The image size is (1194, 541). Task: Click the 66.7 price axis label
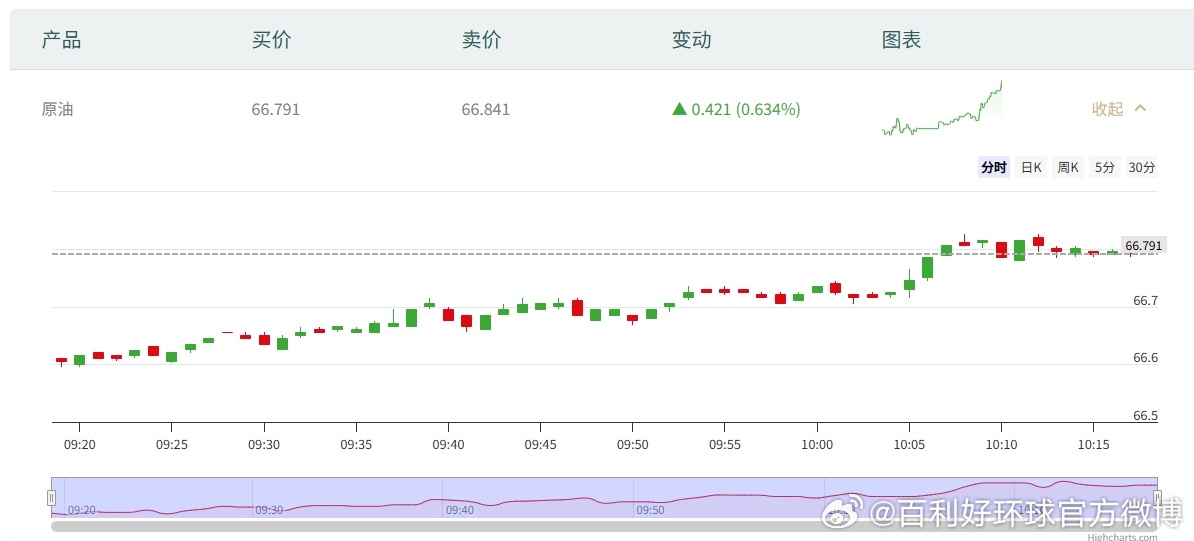[1145, 301]
